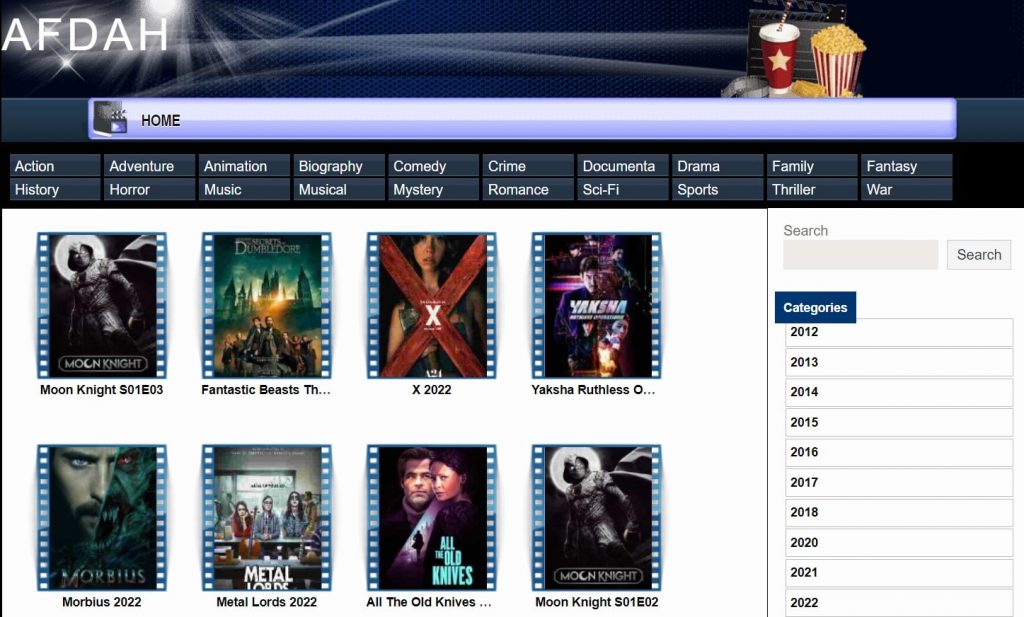This screenshot has height=617, width=1024.
Task: Open the Yaksha Ruthless Operations poster
Action: tap(596, 306)
